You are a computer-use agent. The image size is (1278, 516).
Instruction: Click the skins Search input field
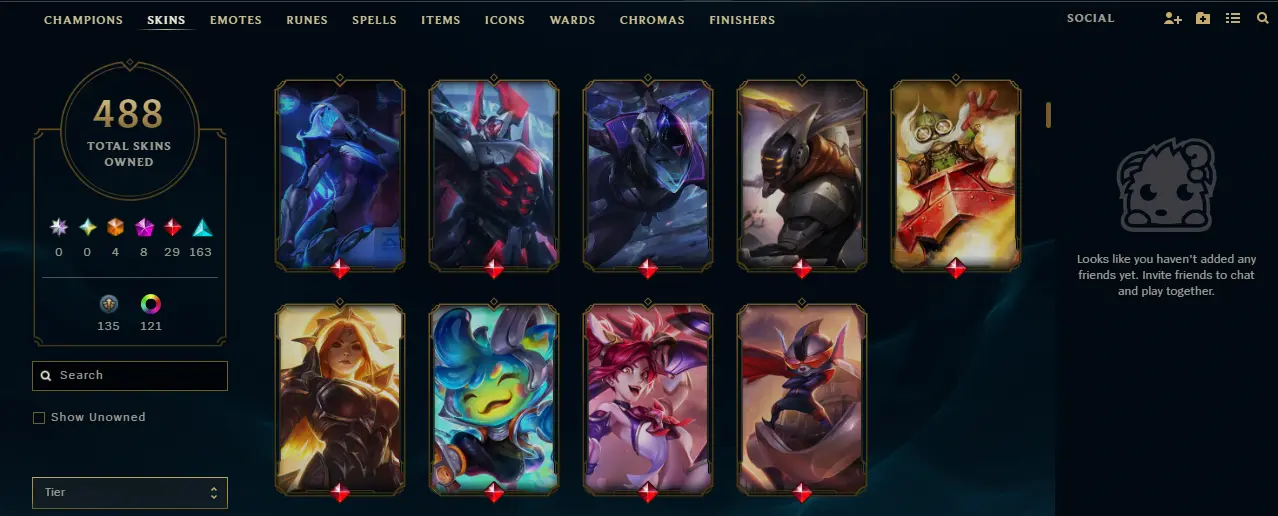click(130, 376)
